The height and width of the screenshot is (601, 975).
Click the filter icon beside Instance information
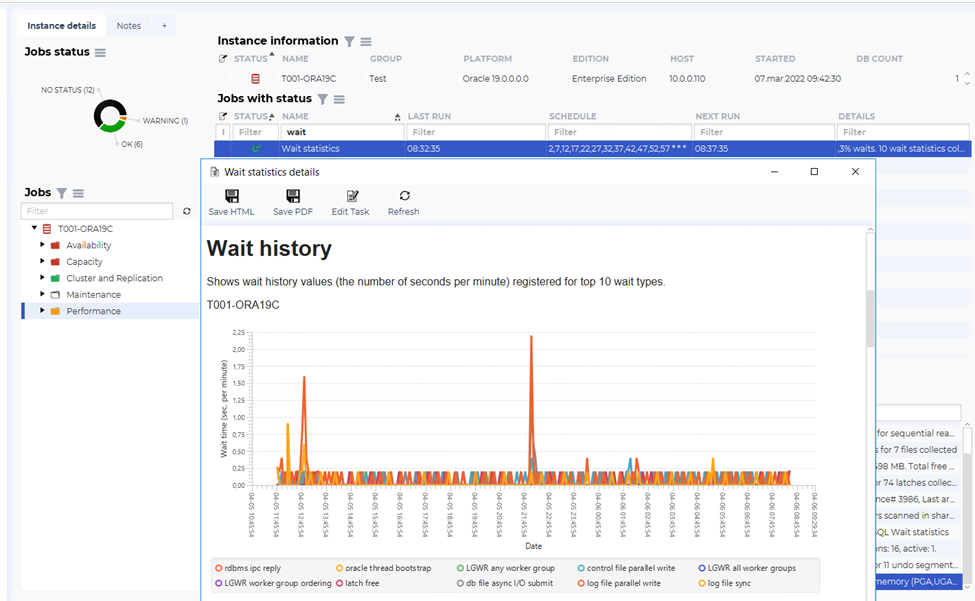(x=349, y=42)
